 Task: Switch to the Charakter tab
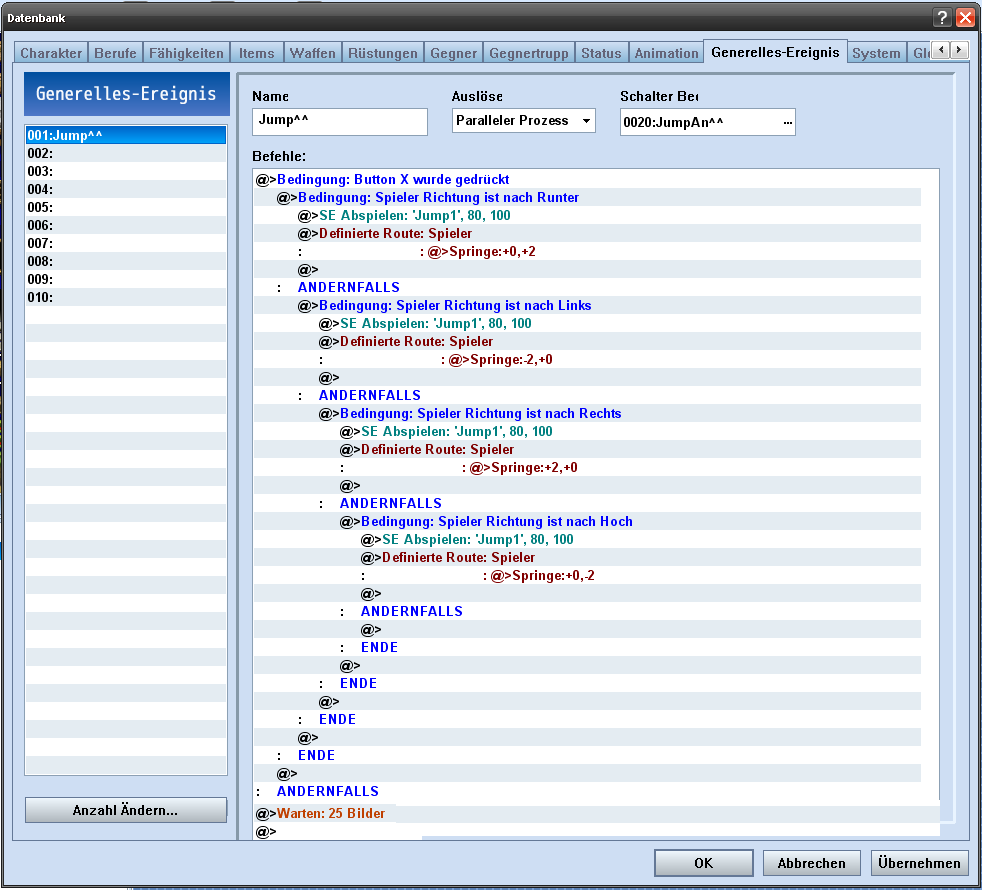click(x=52, y=53)
